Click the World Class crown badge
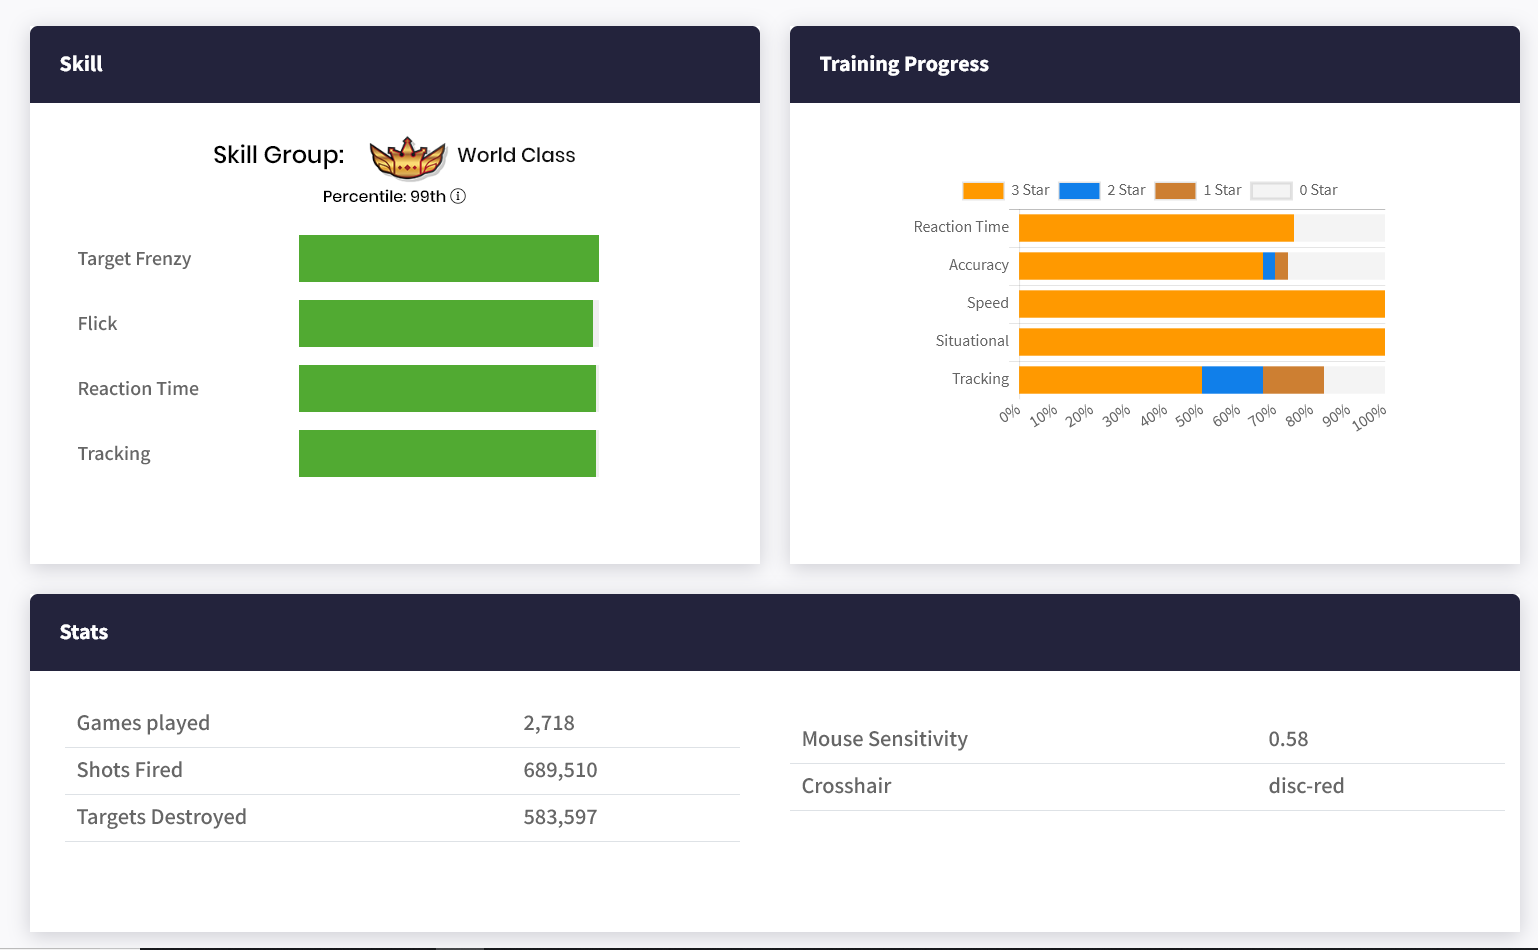This screenshot has height=950, width=1538. [407, 156]
